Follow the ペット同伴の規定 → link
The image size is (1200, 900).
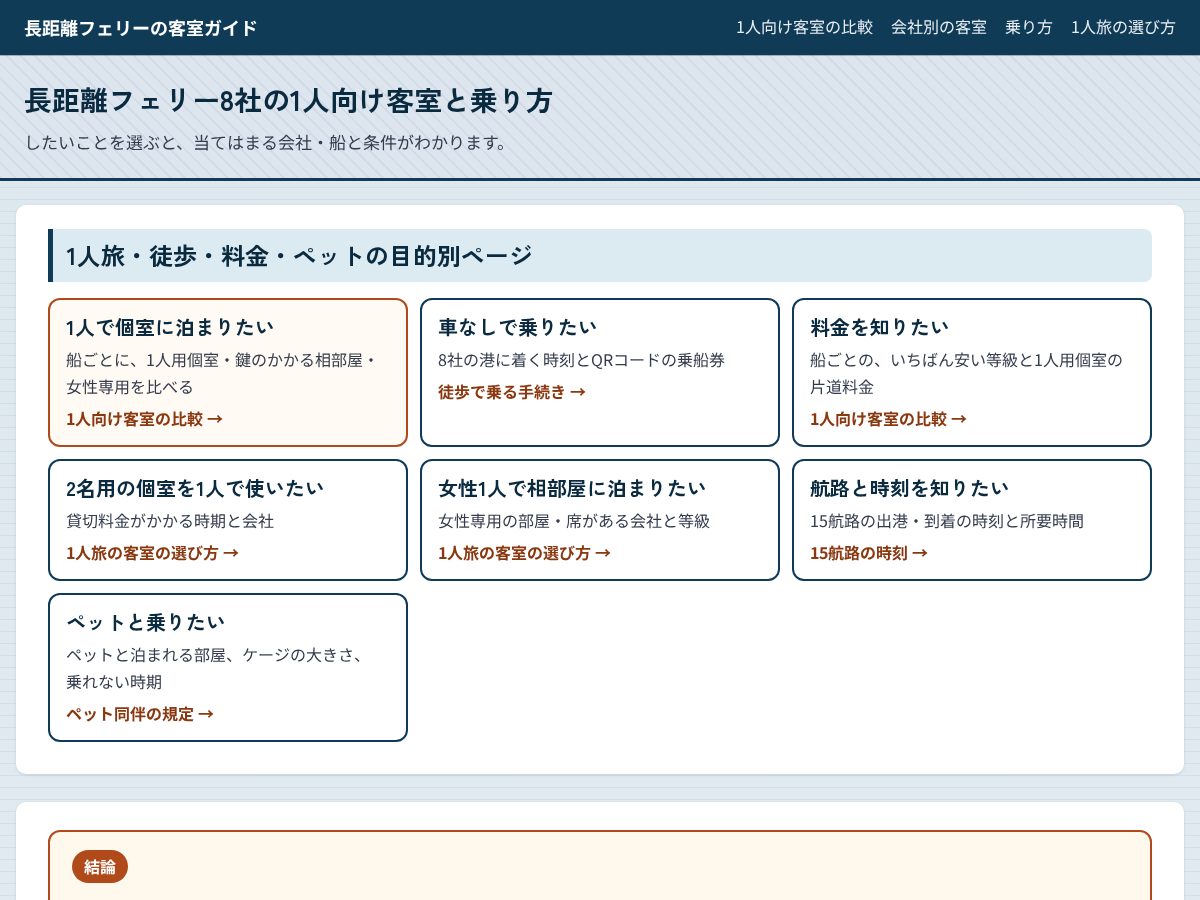tap(140, 714)
